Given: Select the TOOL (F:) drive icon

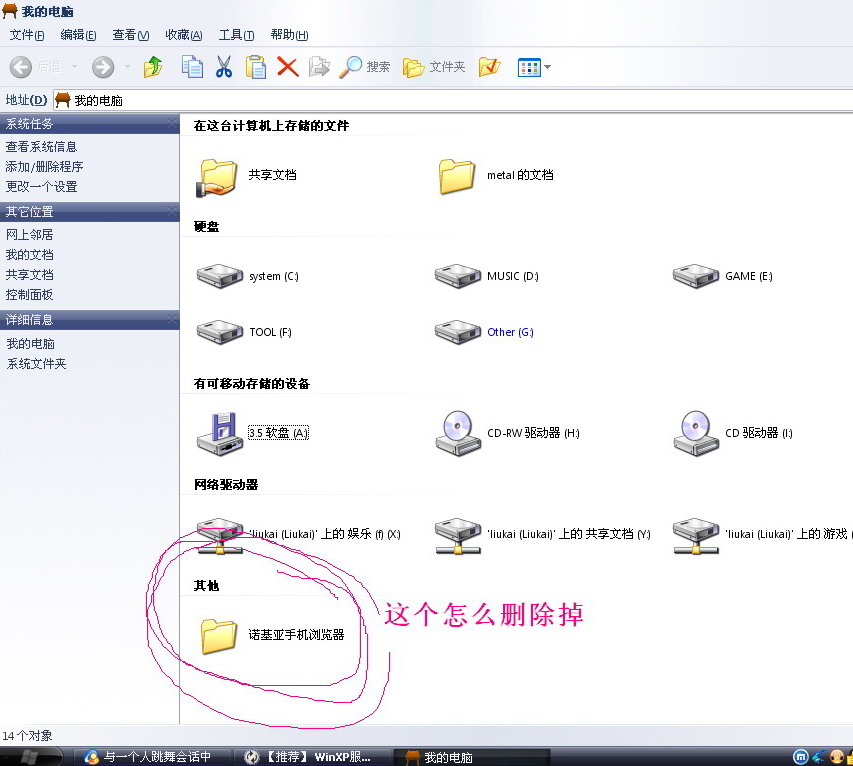Looking at the screenshot, I should [x=219, y=332].
